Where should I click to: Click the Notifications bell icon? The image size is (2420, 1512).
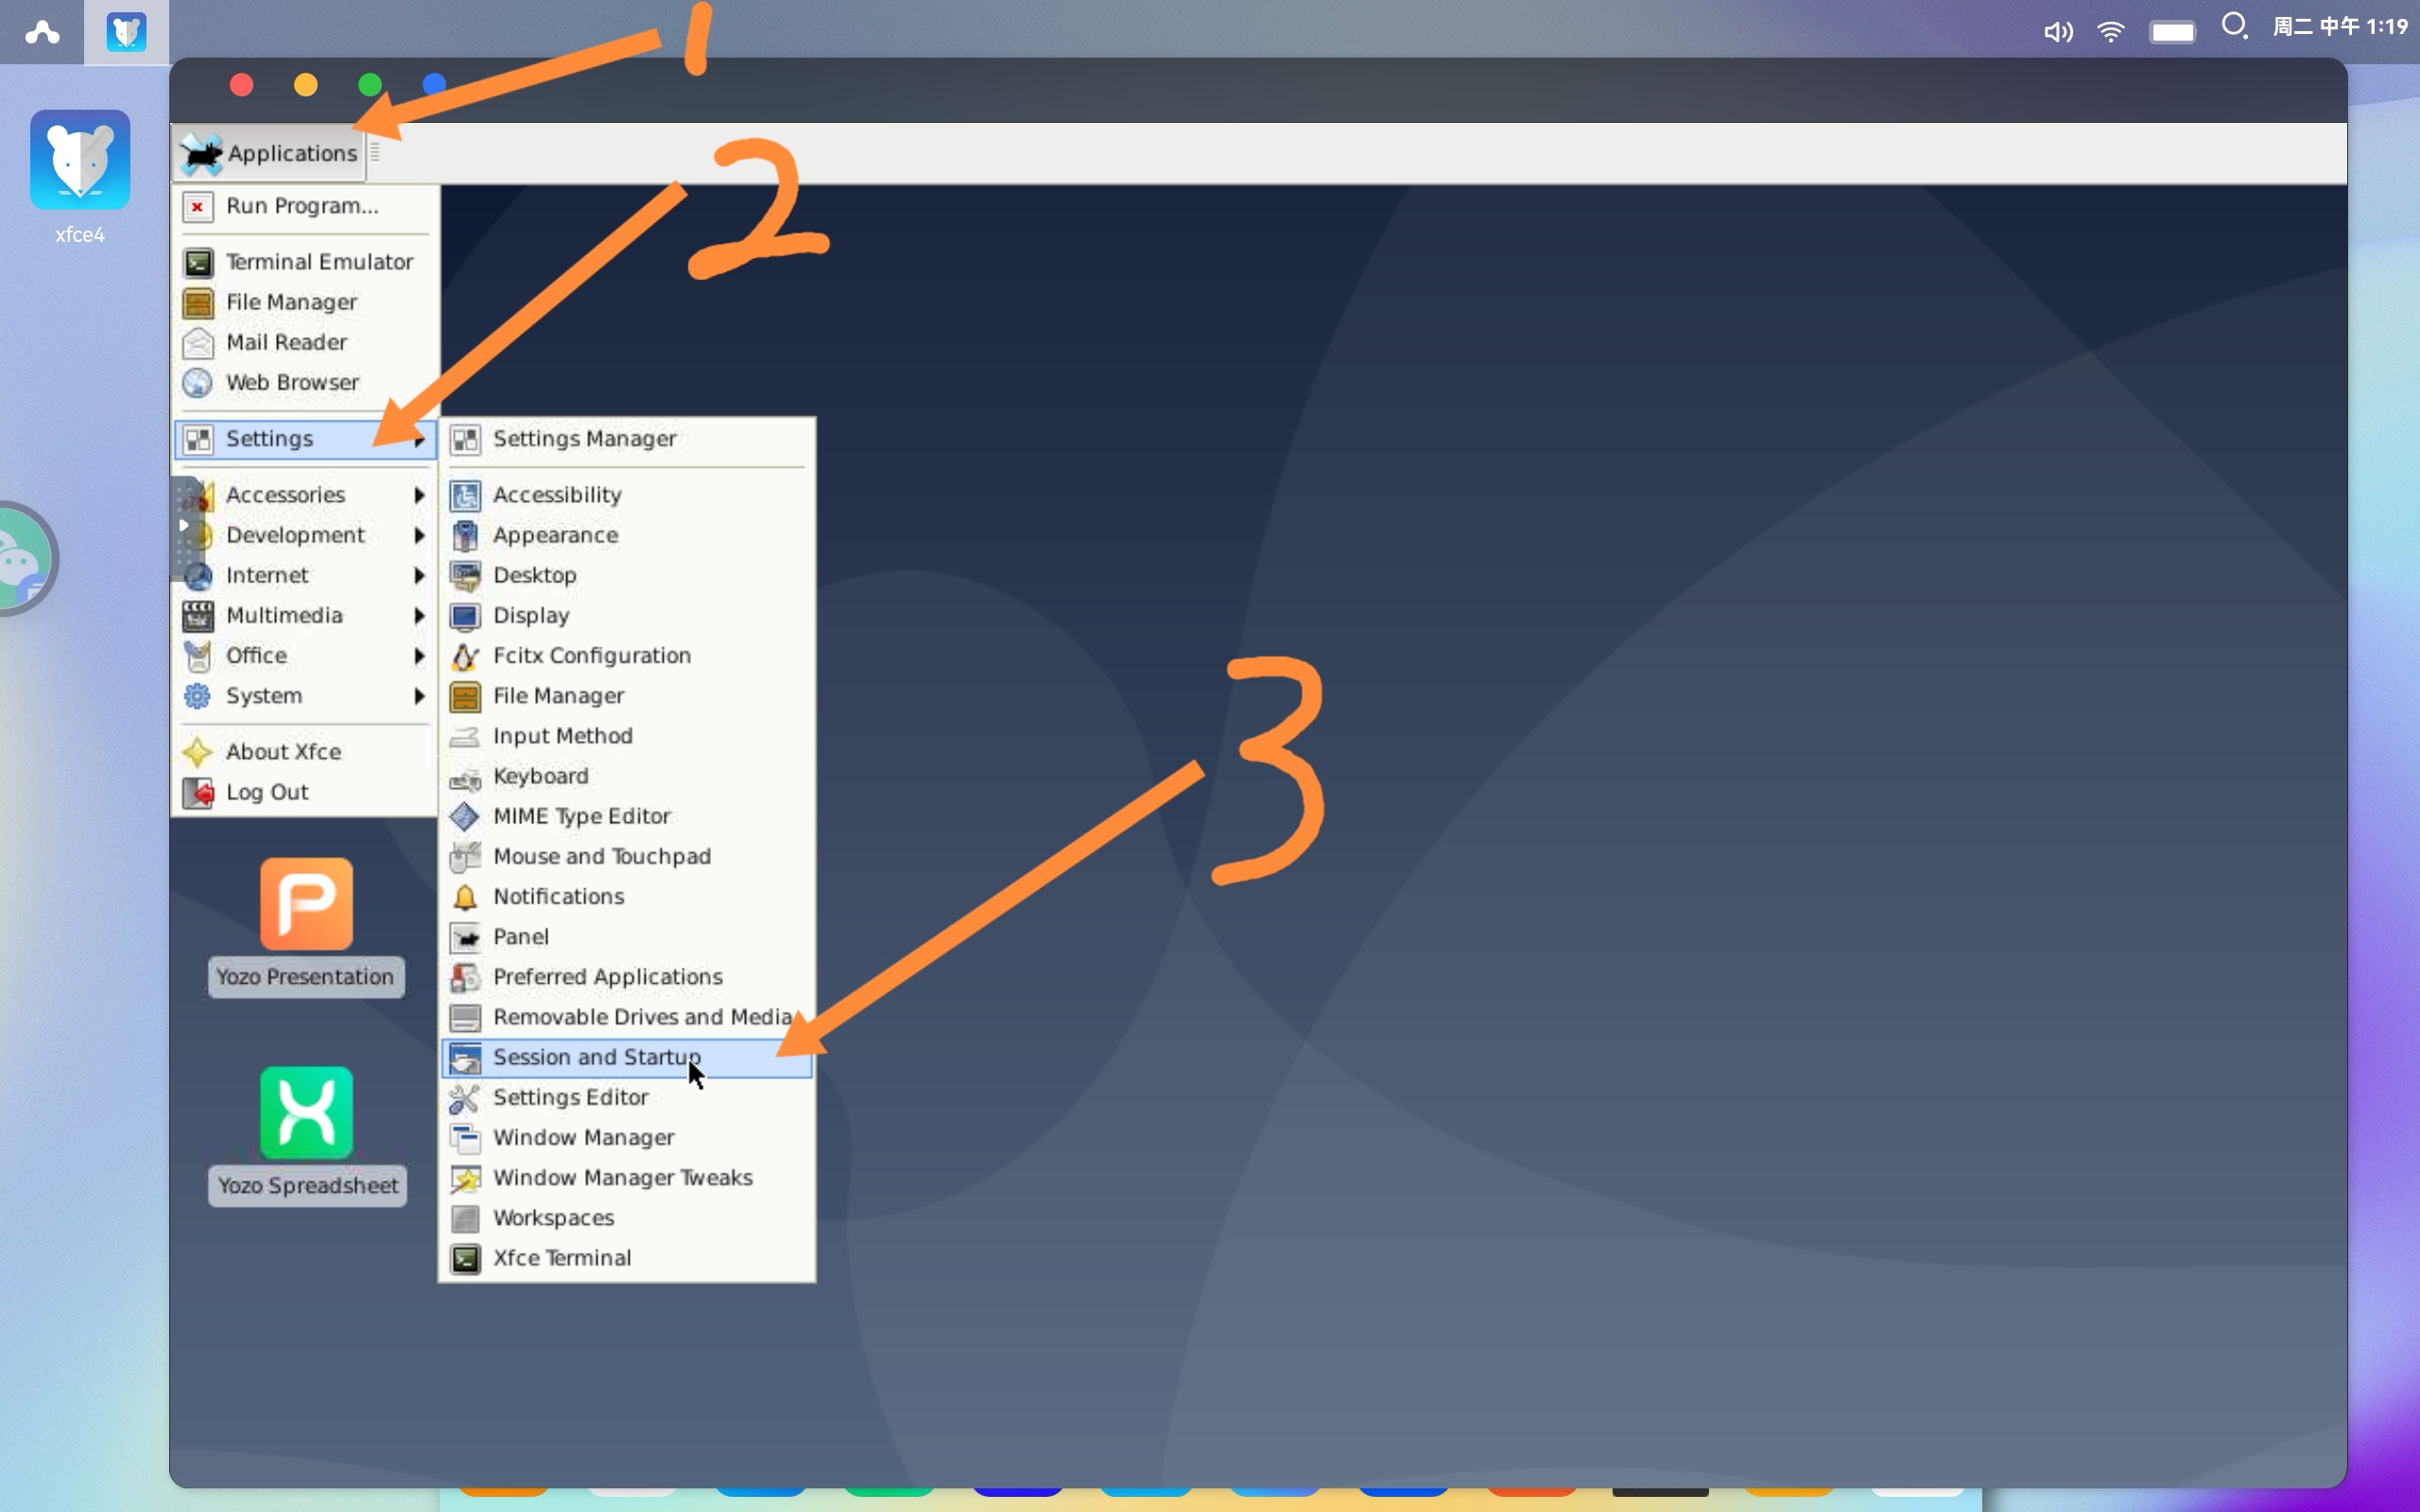pos(465,897)
